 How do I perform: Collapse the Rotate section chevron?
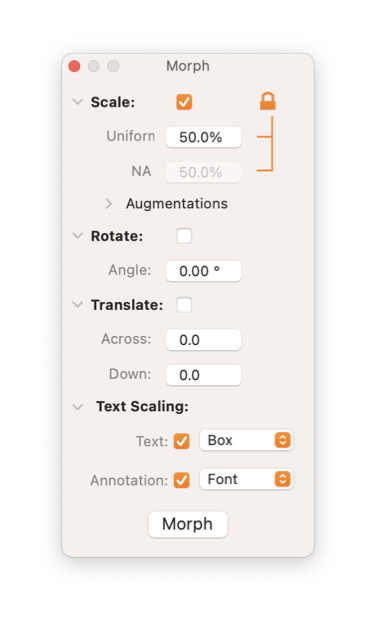[x=78, y=236]
